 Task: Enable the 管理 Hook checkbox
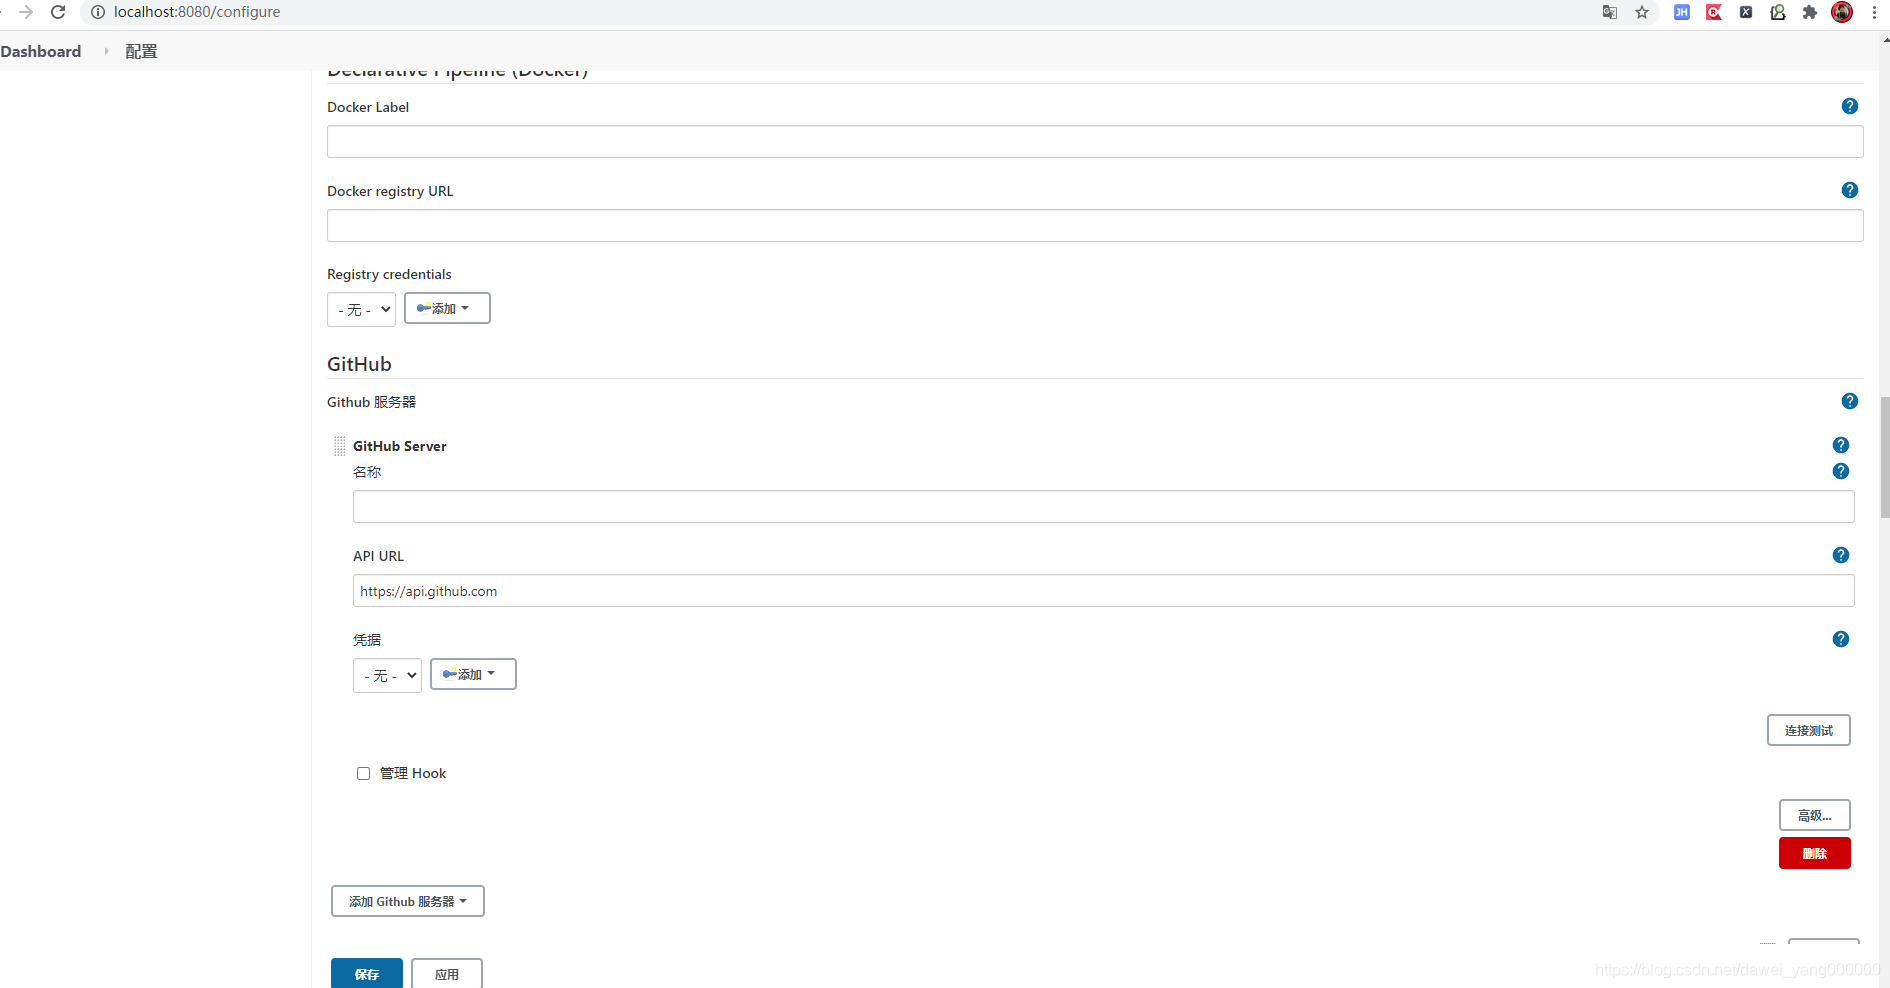(x=363, y=773)
